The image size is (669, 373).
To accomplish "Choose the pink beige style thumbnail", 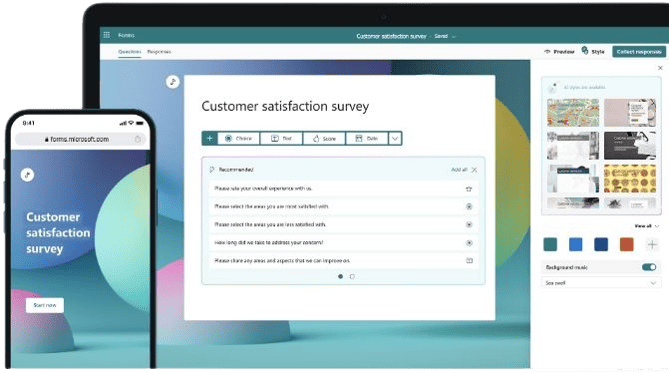I will coord(630,113).
